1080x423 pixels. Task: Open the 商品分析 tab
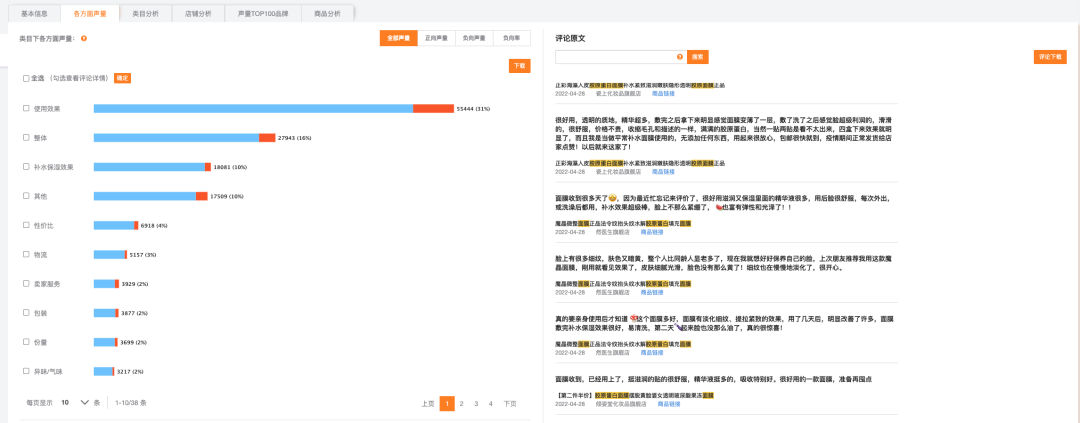pyautogui.click(x=326, y=13)
